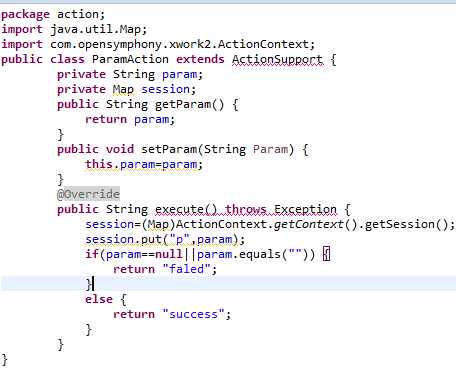Viewport: 456px width, 370px height.
Task: Click the 'package' keyword on first line
Action: [25, 15]
